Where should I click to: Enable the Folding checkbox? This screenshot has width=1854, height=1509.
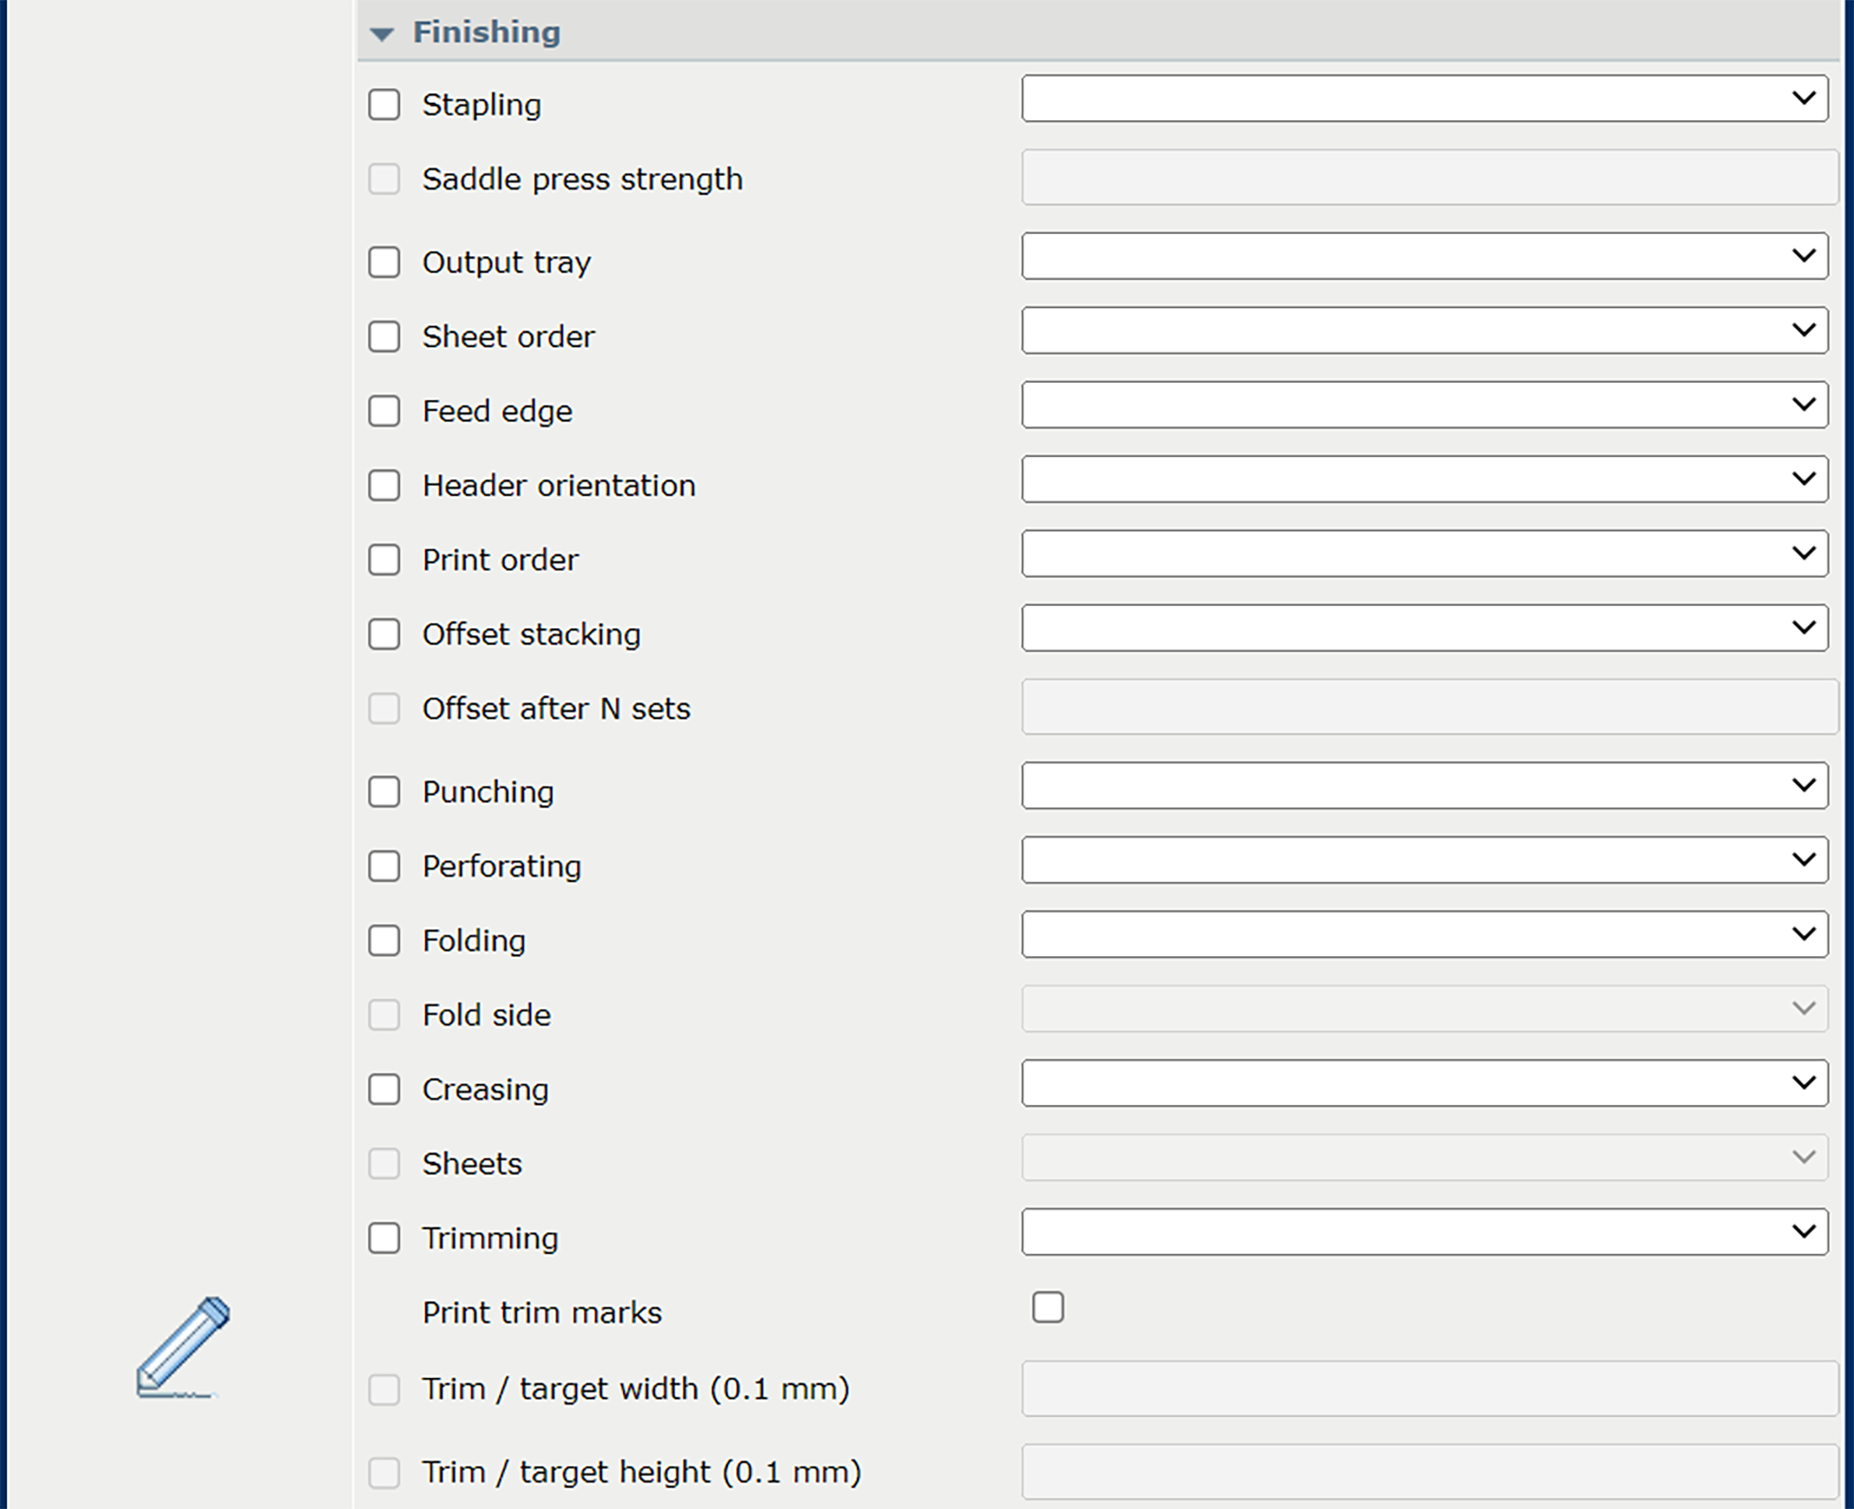tap(384, 941)
